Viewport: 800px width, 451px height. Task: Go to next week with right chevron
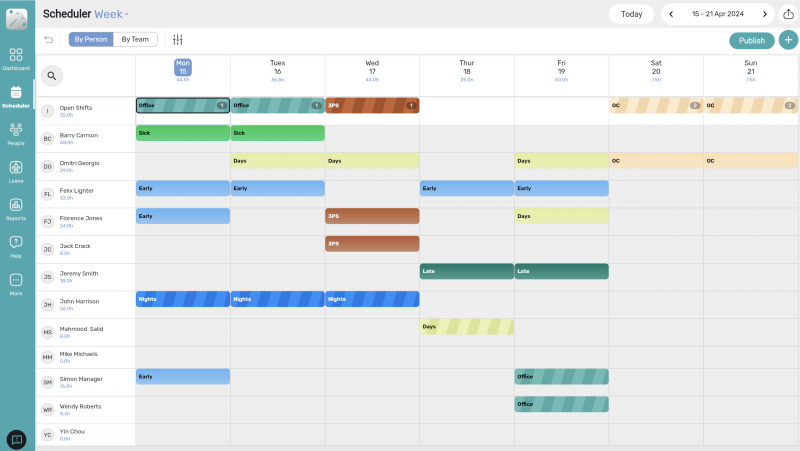(x=765, y=14)
